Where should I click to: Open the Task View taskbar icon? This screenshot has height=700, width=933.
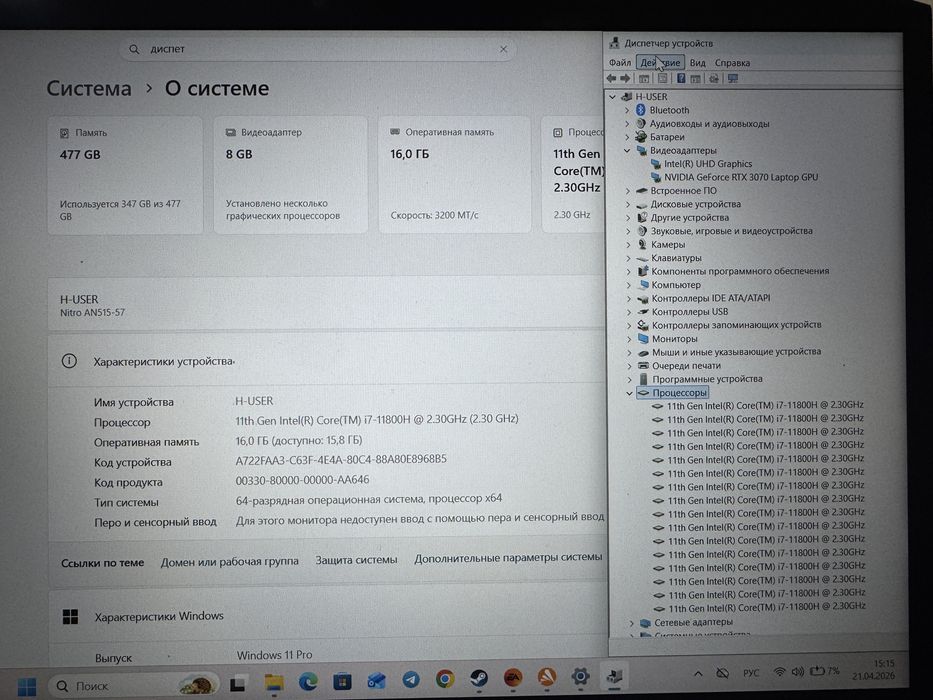click(x=238, y=685)
